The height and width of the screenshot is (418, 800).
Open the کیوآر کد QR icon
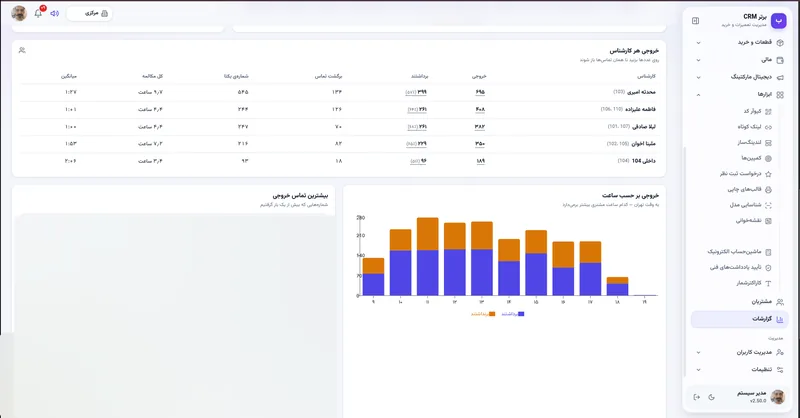click(x=768, y=111)
